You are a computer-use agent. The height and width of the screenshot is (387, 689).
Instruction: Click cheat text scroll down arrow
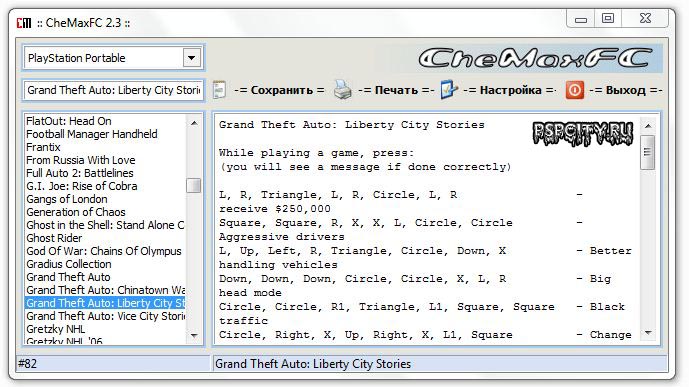point(648,333)
